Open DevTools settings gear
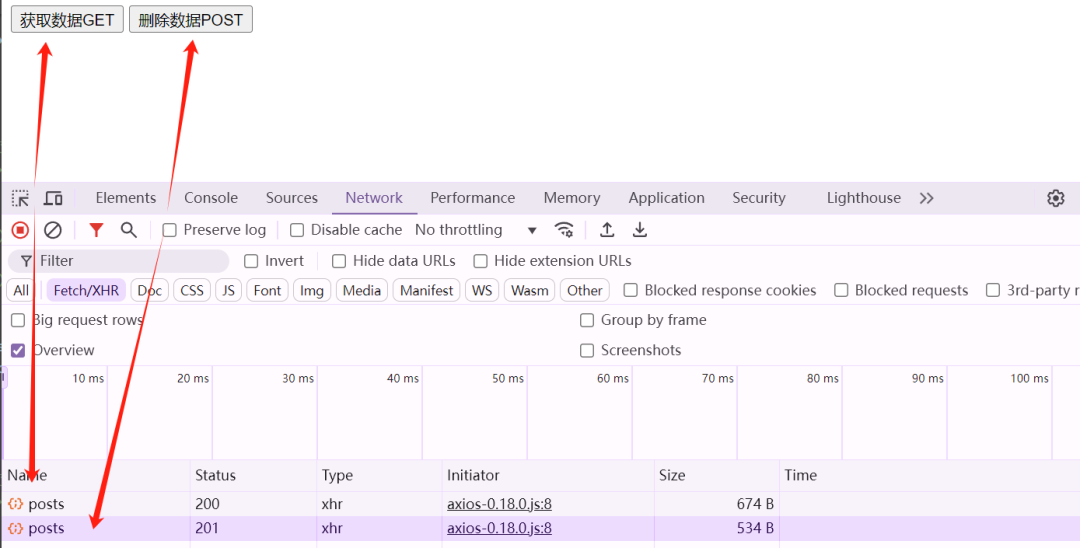 [1055, 198]
